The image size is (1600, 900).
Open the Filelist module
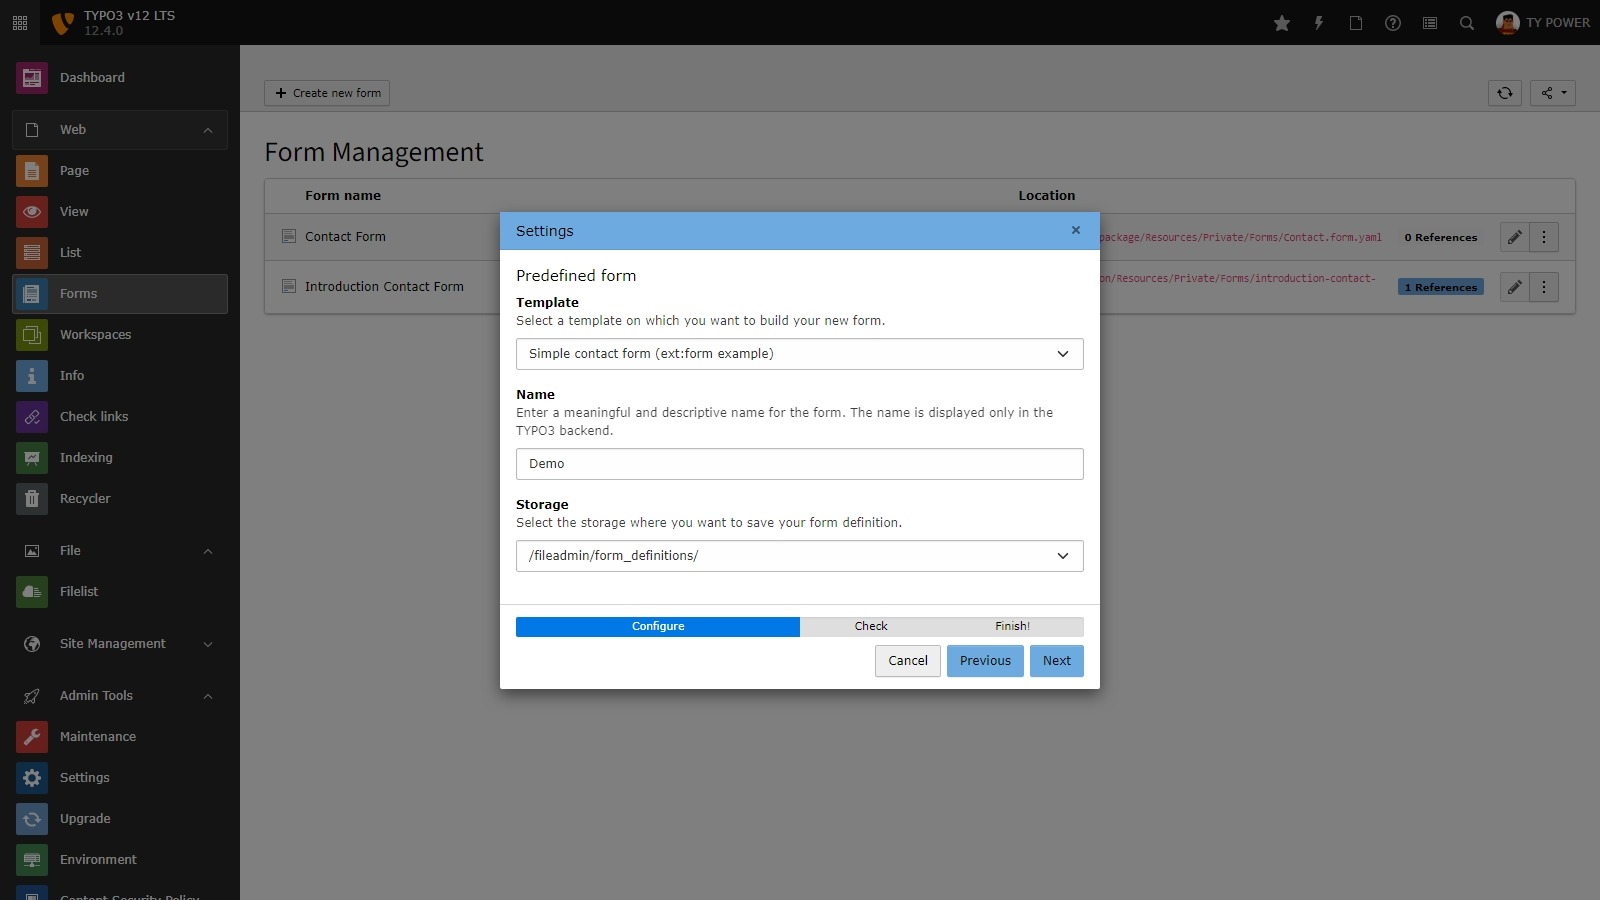click(x=120, y=591)
